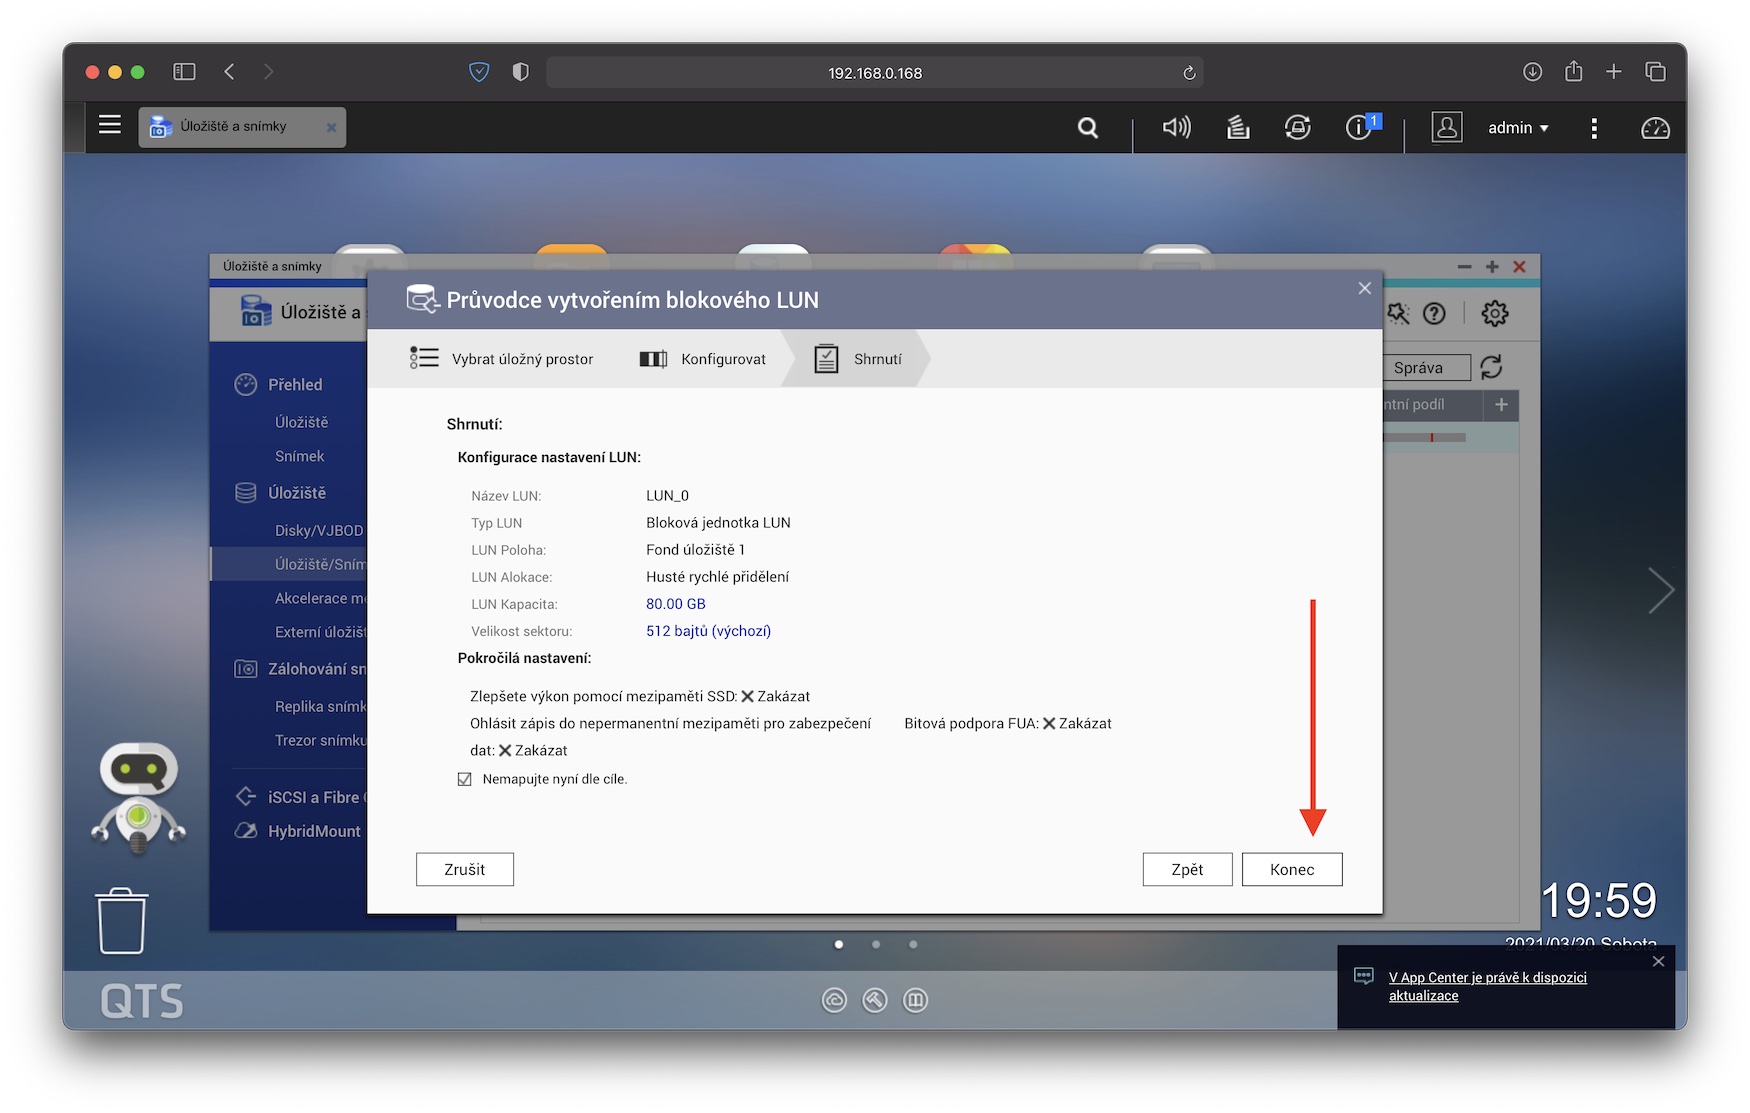The image size is (1750, 1113).
Task: Show Safari tab overview
Action: [1655, 72]
